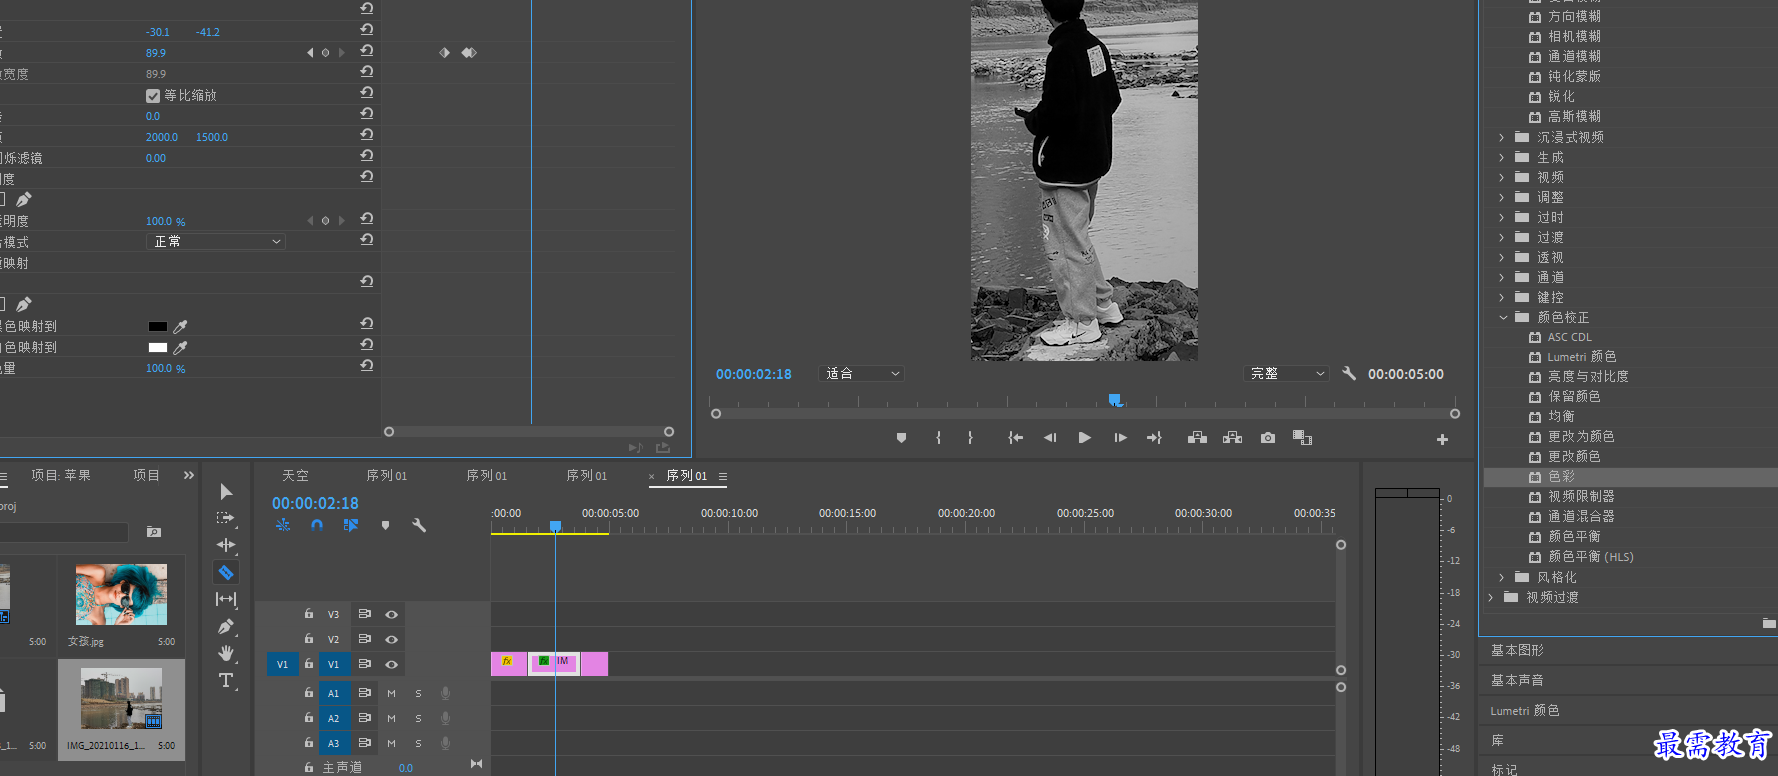This screenshot has height=776, width=1778.
Task: Select the 高斯模糊 effect
Action: [x=1574, y=117]
